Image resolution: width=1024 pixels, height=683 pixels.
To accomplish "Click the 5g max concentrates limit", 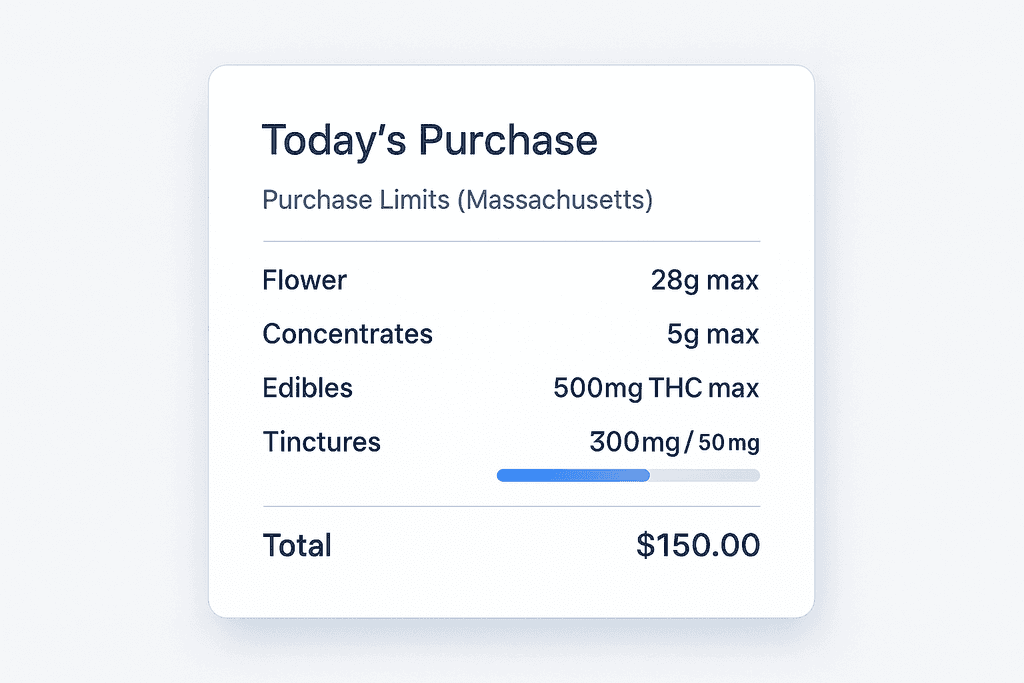I will pyautogui.click(x=713, y=334).
